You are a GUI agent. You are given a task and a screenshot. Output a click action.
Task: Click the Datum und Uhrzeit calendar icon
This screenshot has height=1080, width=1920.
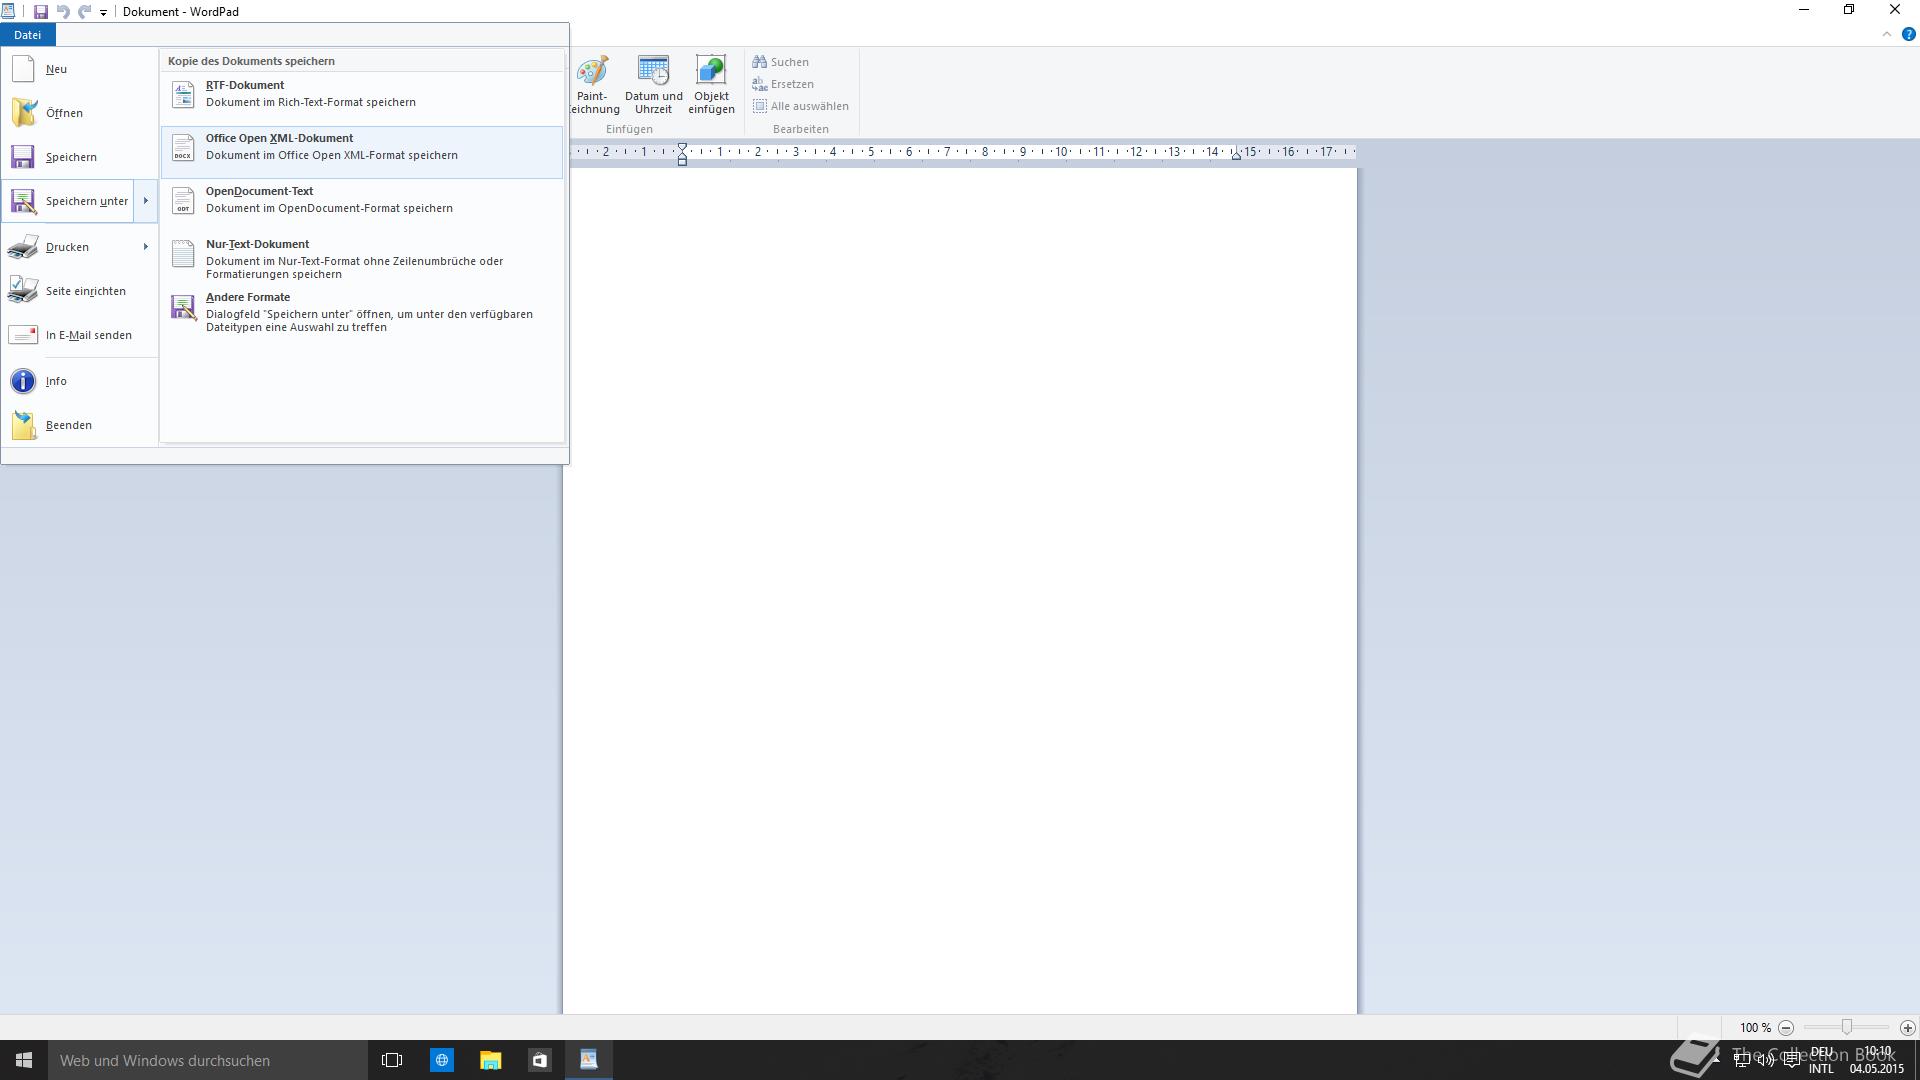point(654,70)
